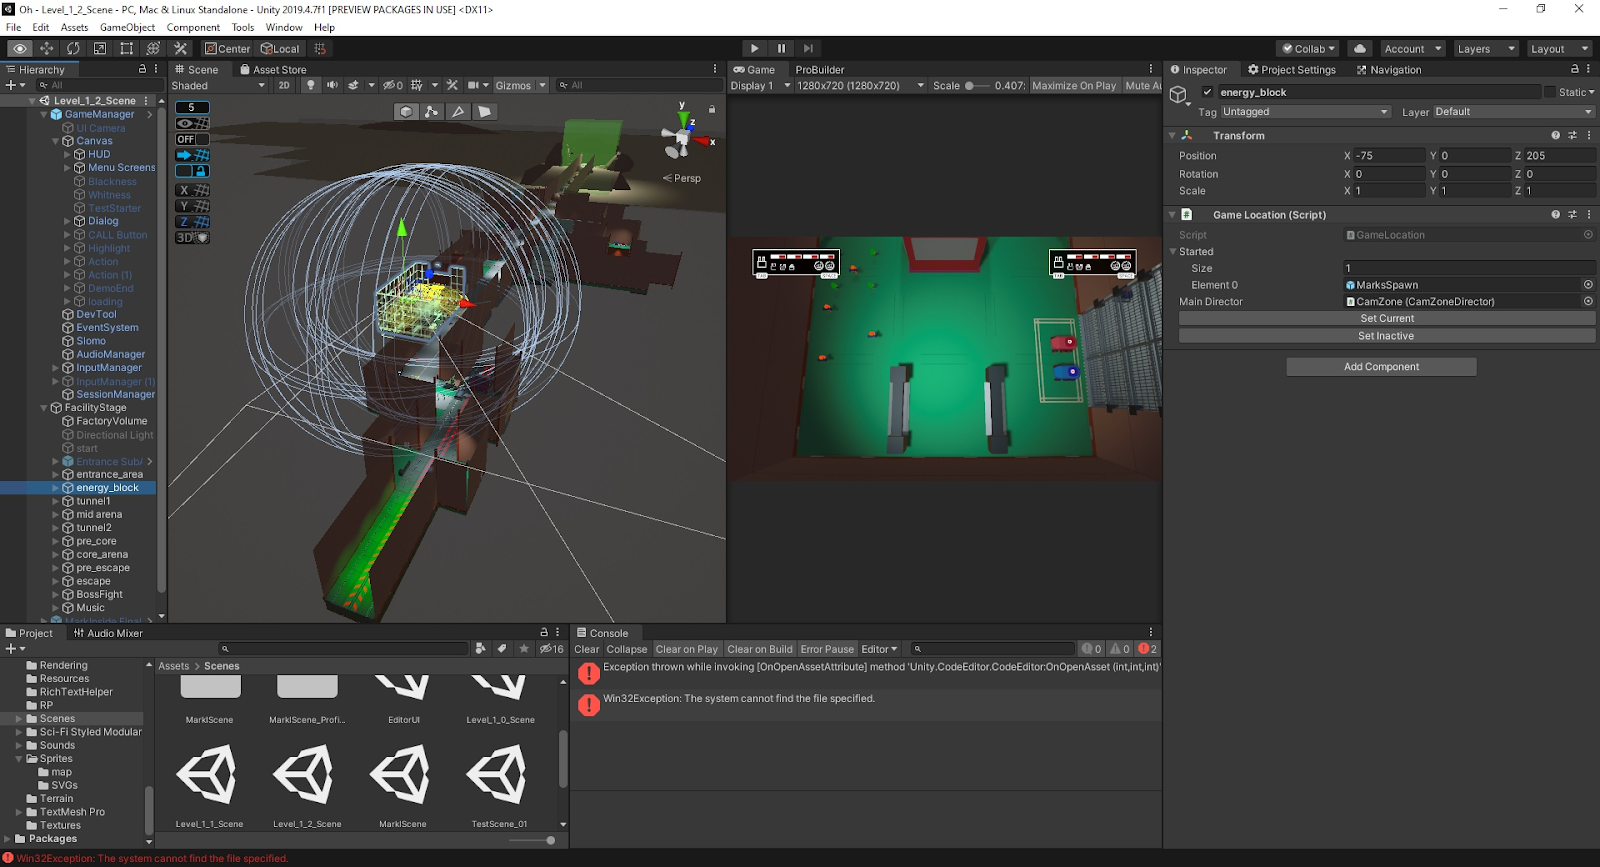
Task: Expand the energy_block hierarchy item
Action: 56,488
